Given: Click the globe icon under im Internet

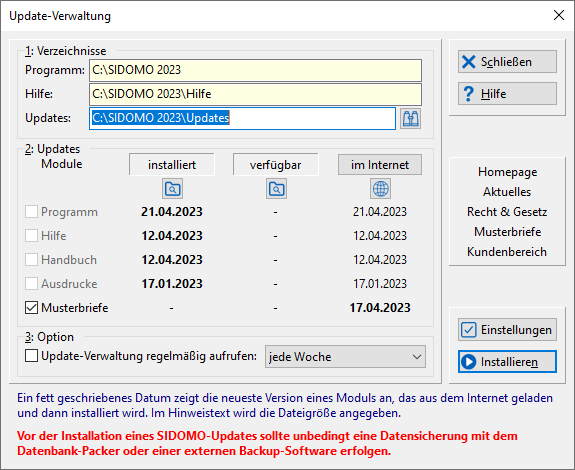Looking at the screenshot, I should 380,189.
